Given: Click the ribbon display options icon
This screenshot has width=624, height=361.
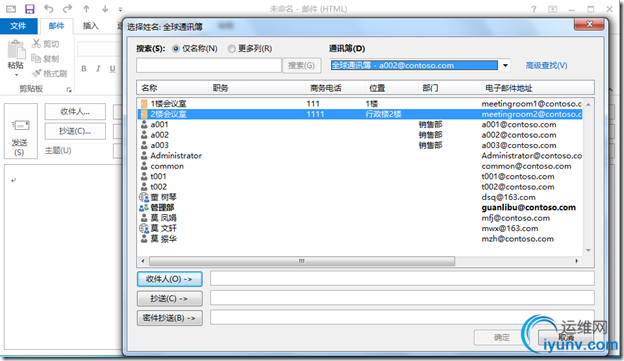Looking at the screenshot, I should coord(553,9).
